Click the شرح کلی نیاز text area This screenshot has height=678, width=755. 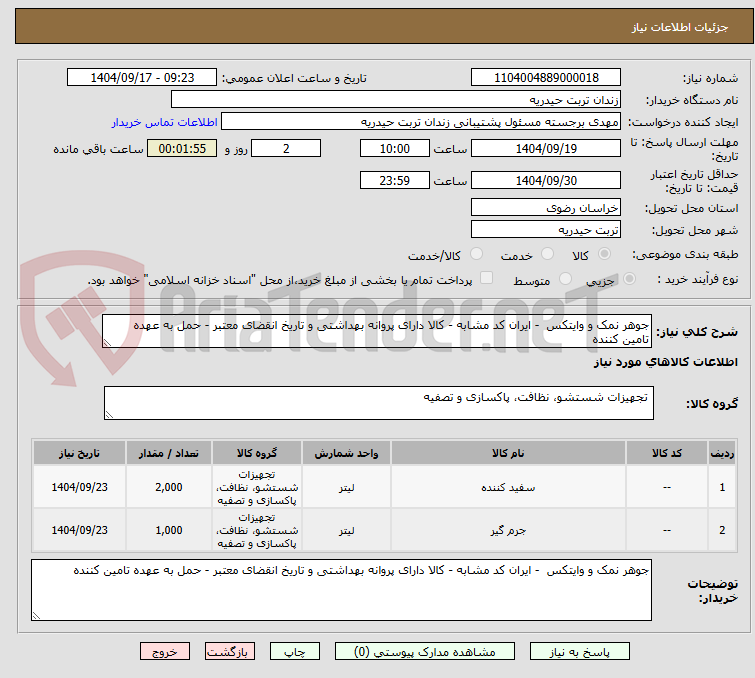click(x=377, y=331)
